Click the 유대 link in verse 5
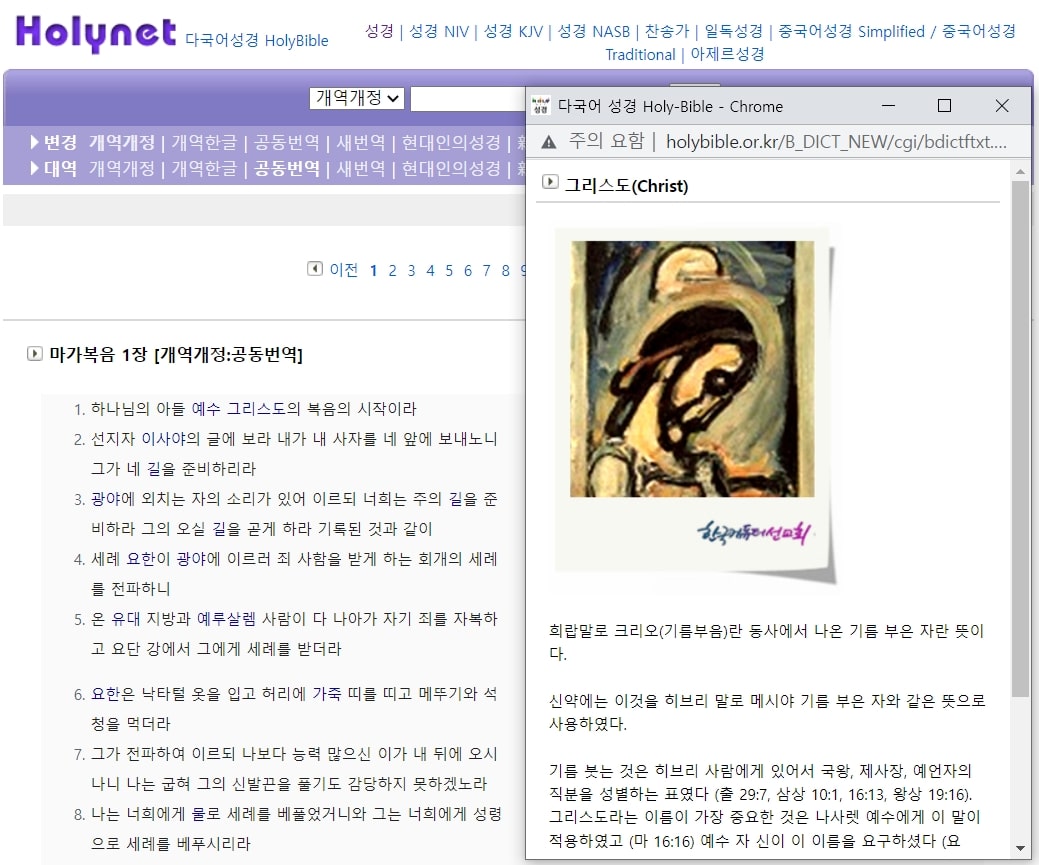The image size is (1039, 865). 125,619
